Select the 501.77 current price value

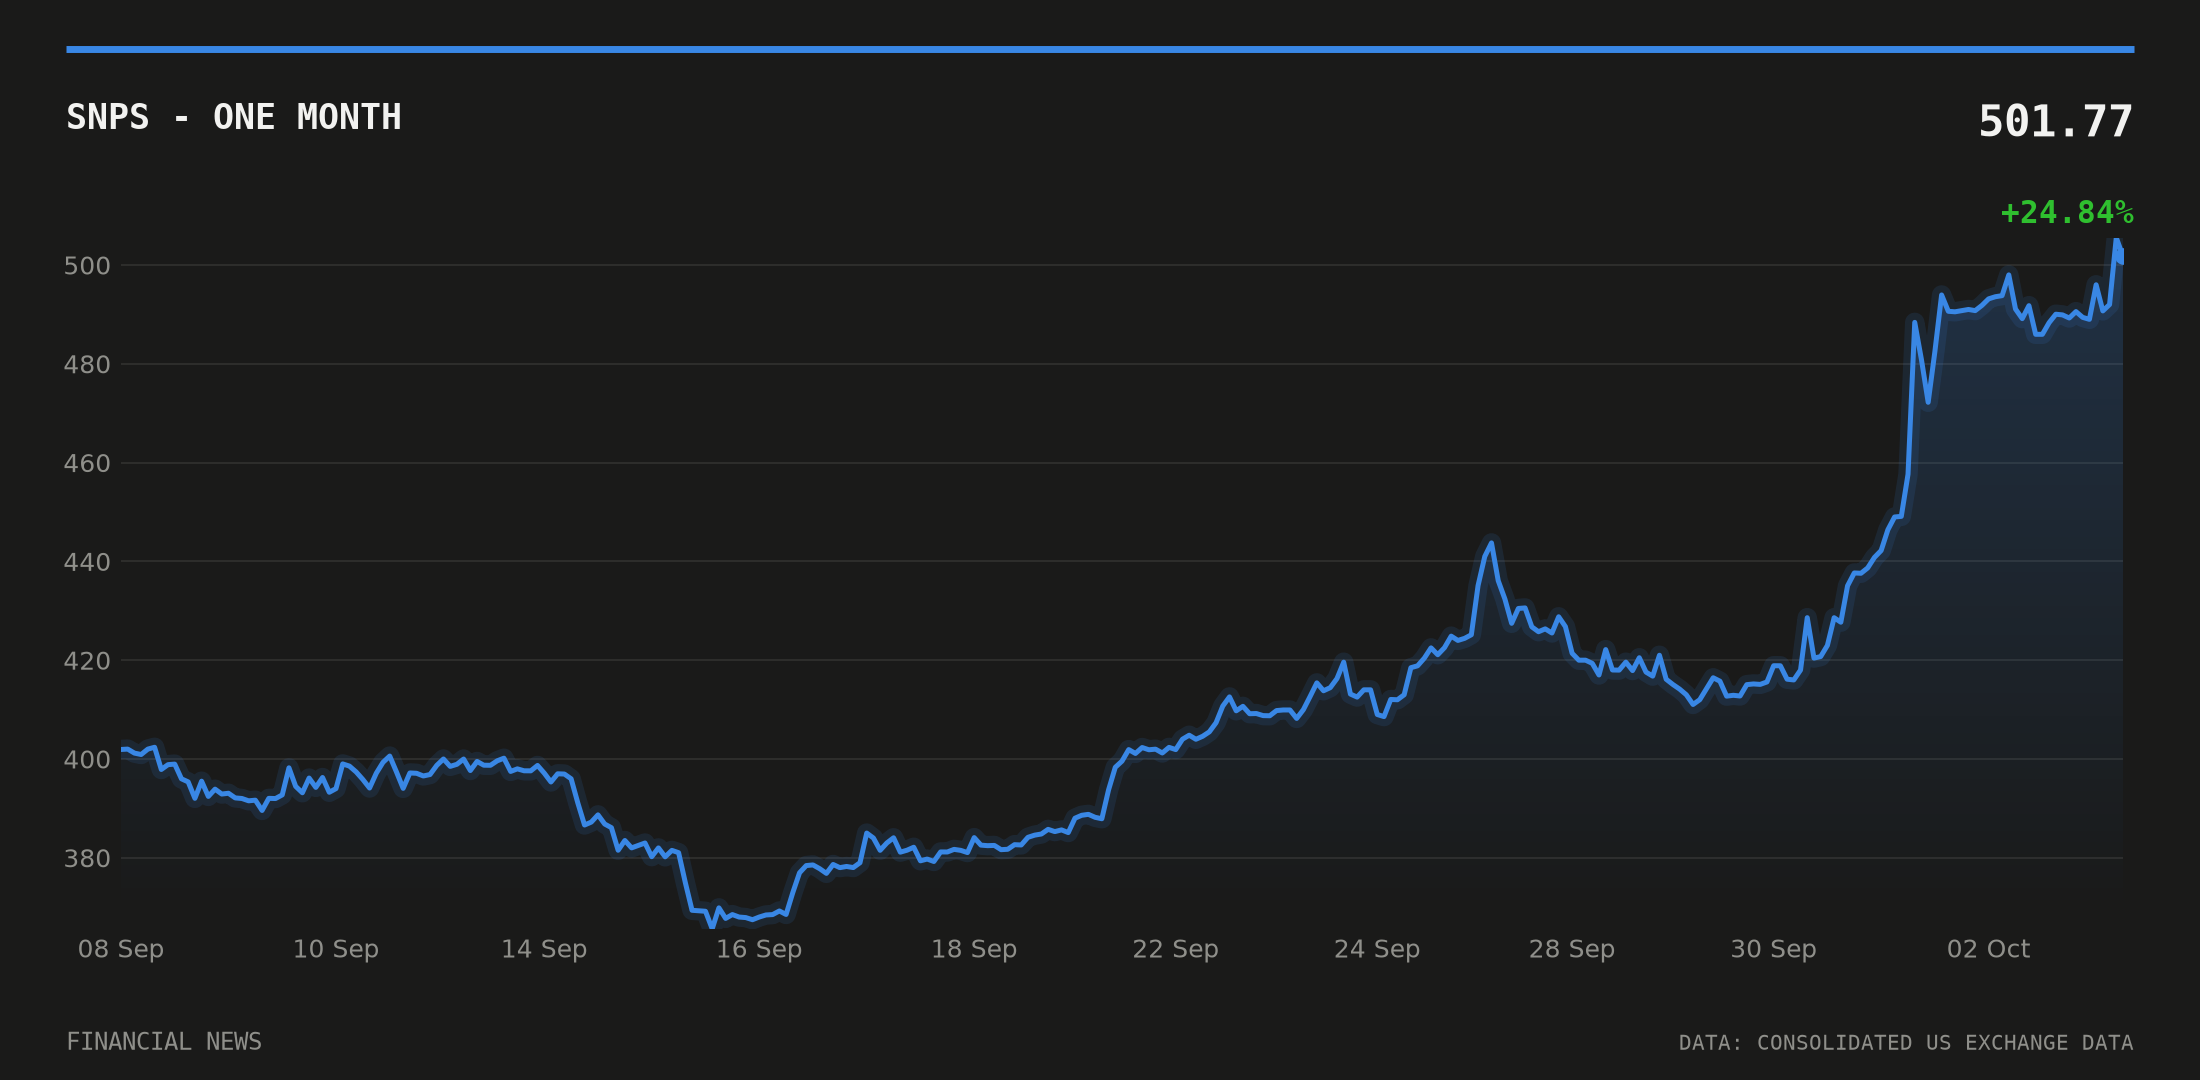pos(2055,122)
